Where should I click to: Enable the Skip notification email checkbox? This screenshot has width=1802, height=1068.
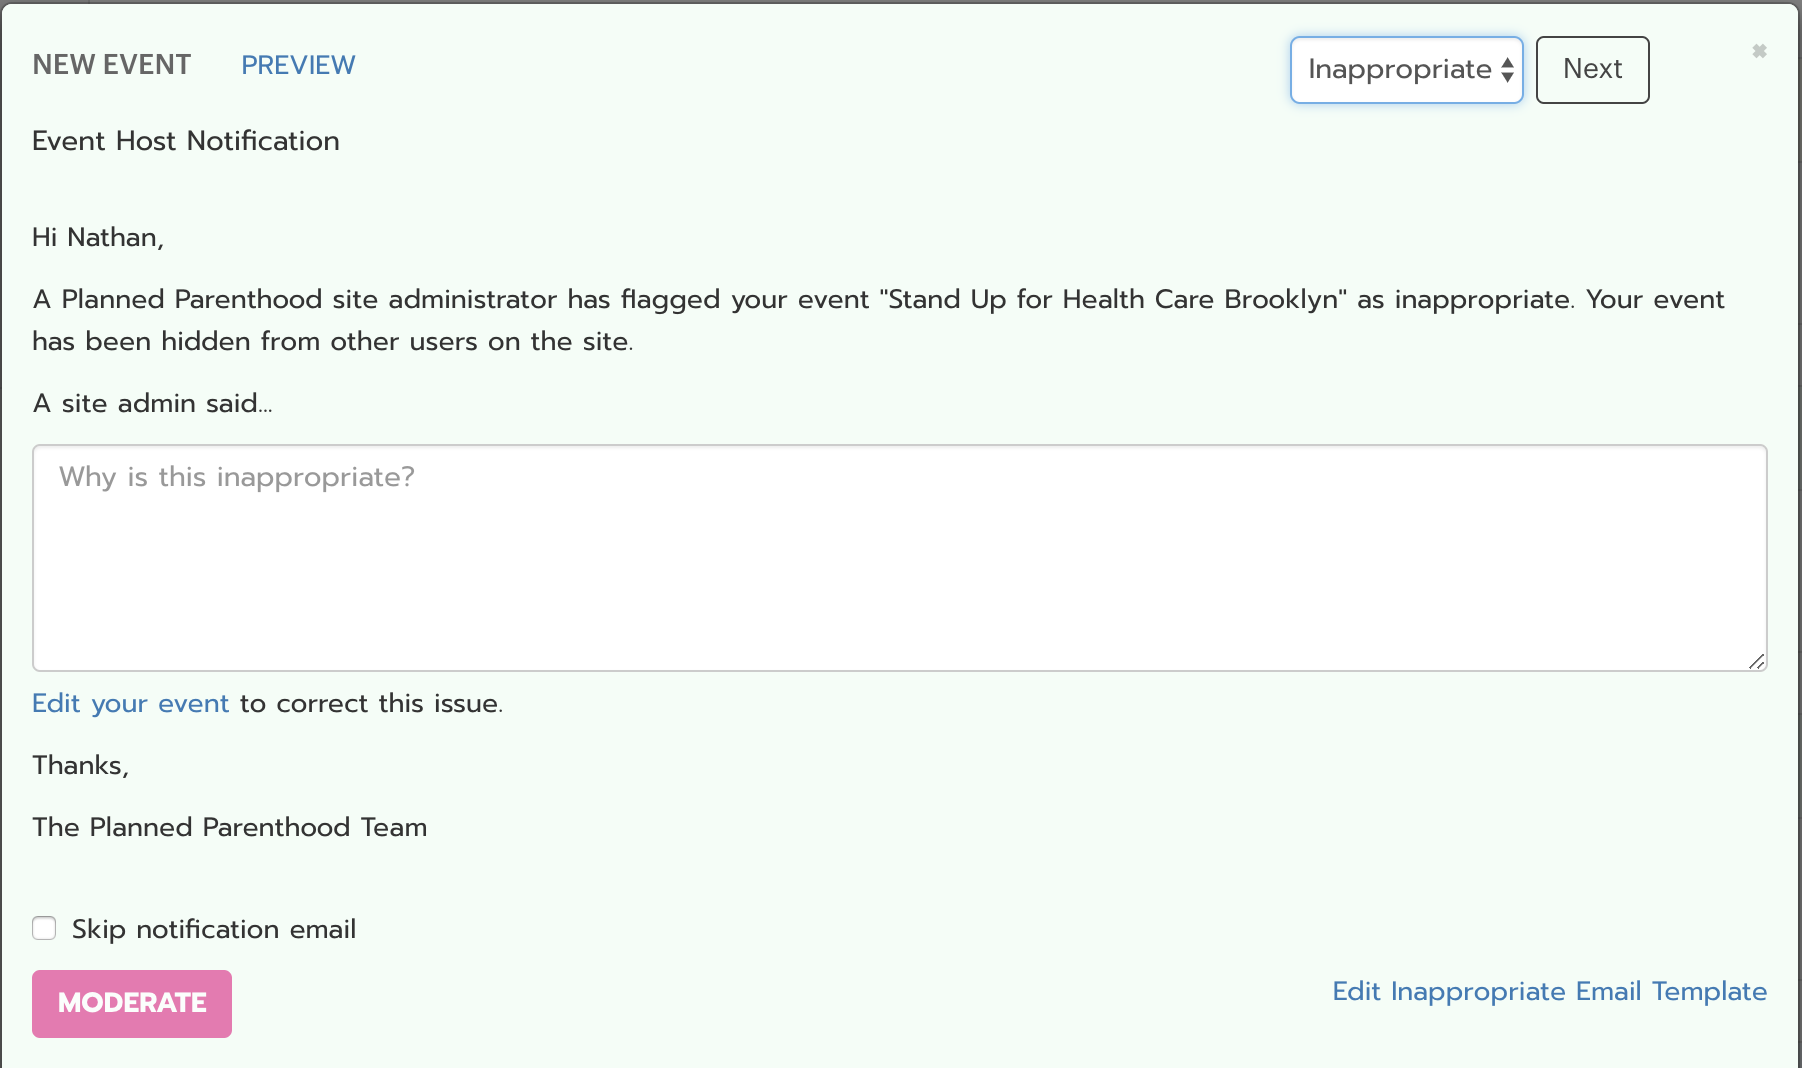44,928
